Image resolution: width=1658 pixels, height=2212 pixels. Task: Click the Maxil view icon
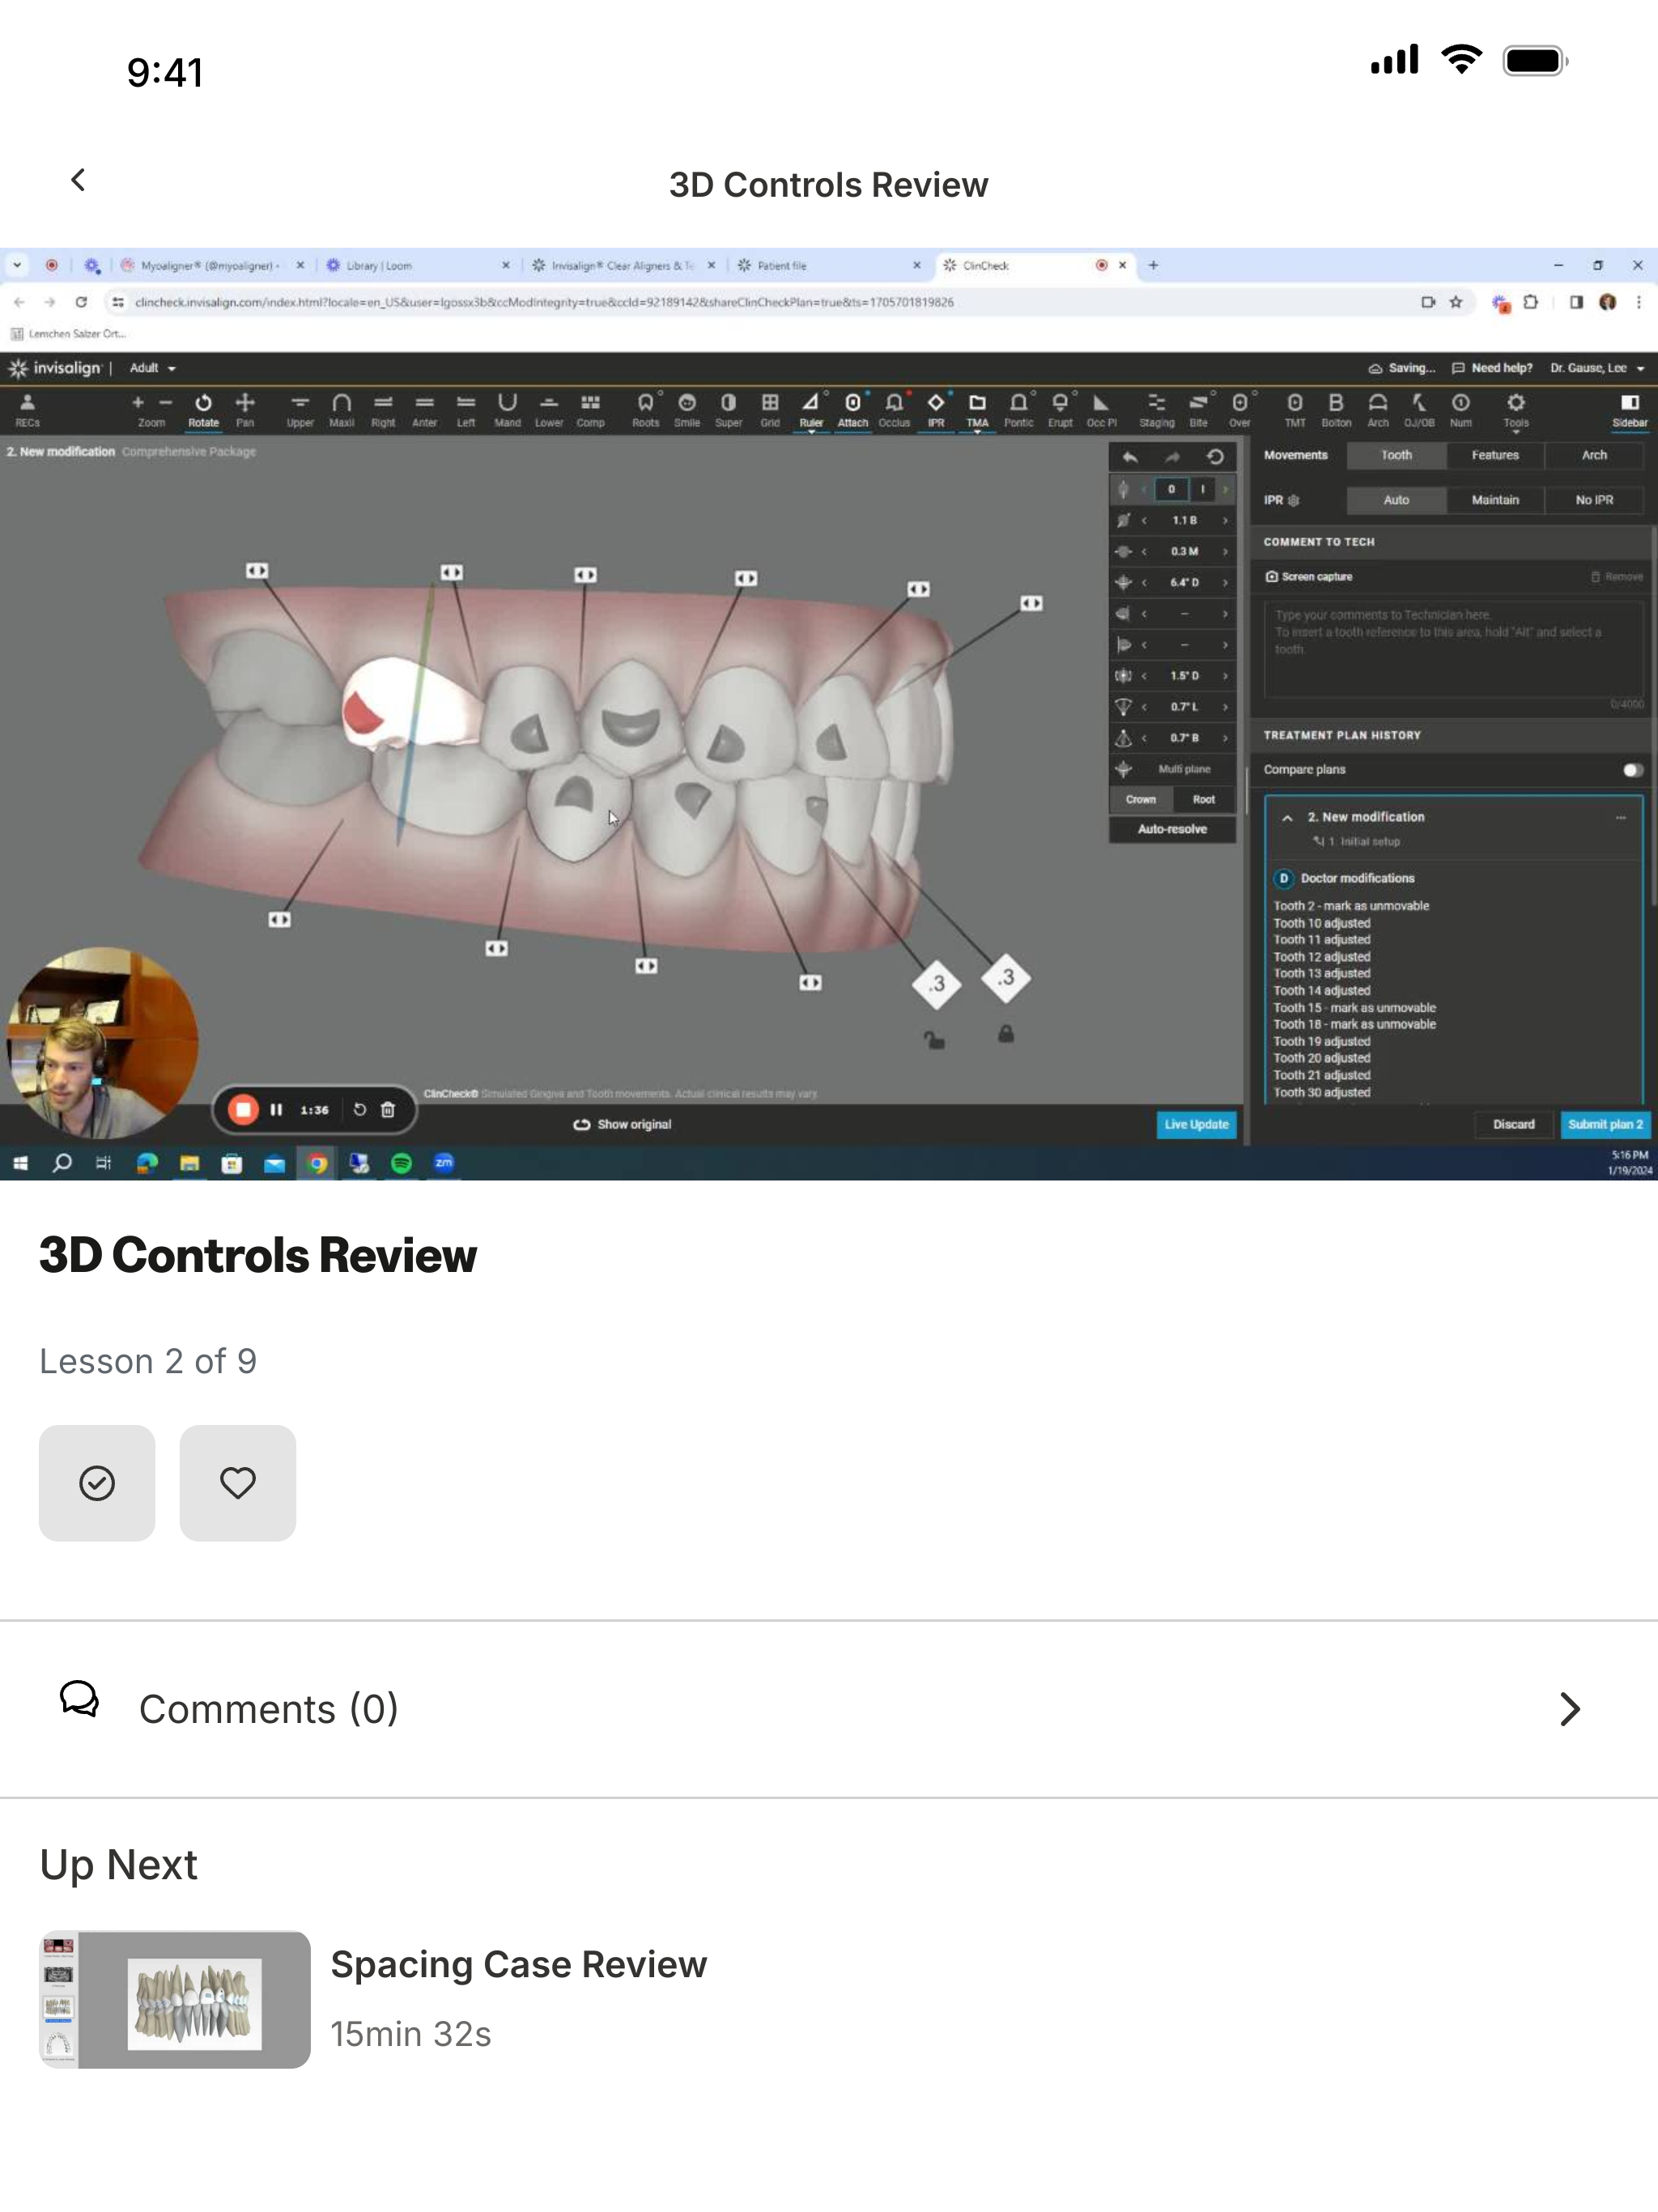(x=342, y=409)
